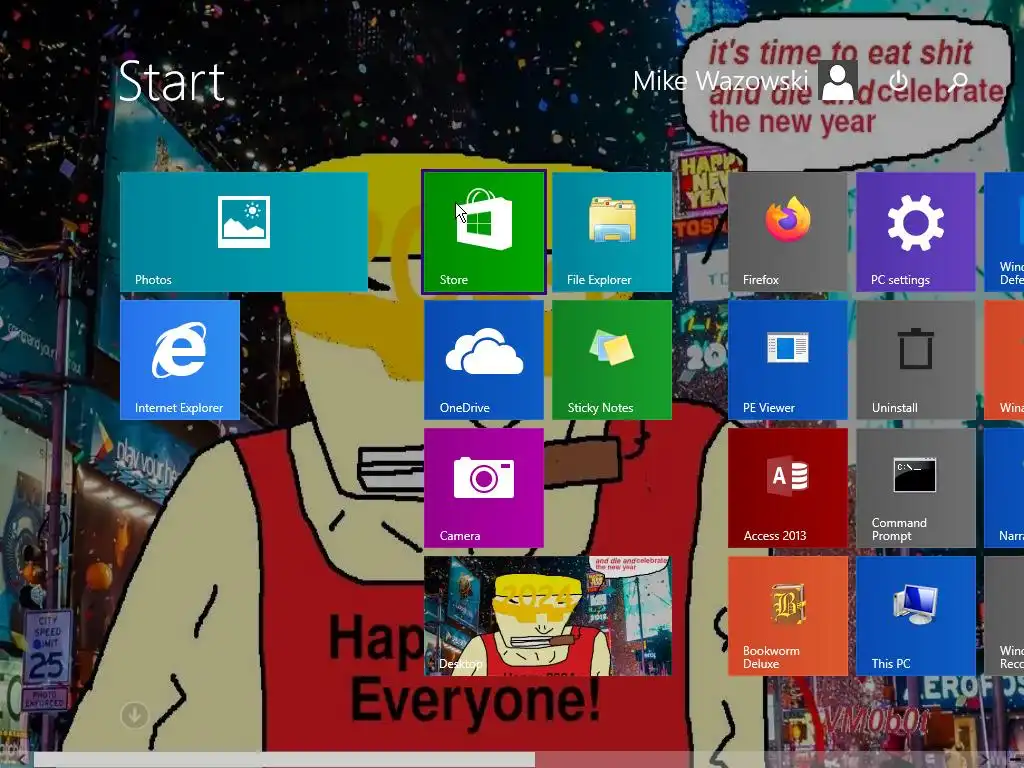Click the search magnifier icon
1024x768 pixels.
[x=958, y=82]
